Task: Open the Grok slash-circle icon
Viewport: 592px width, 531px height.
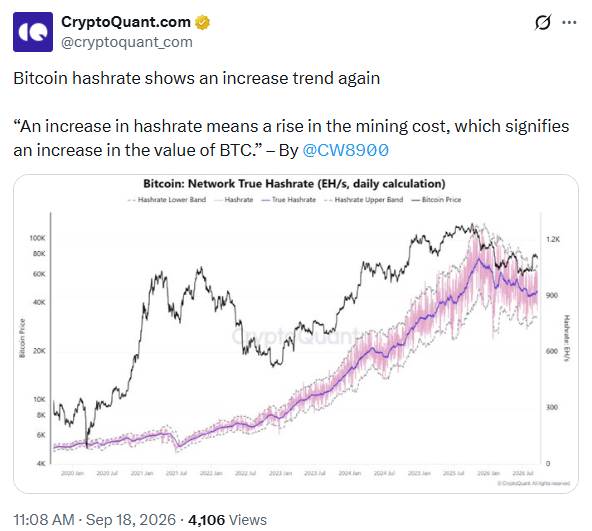Action: point(543,22)
